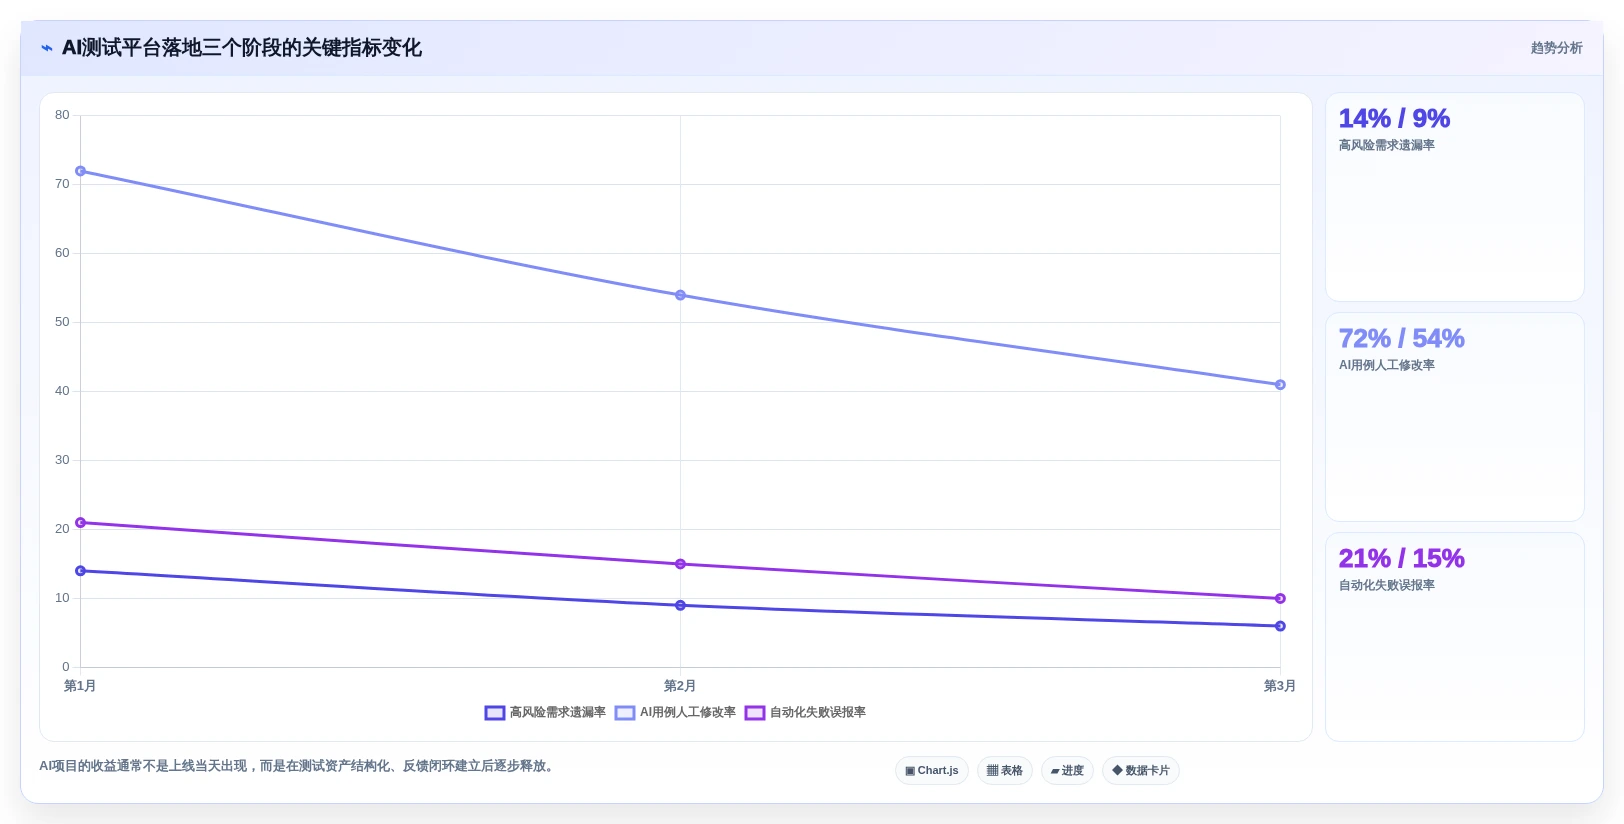This screenshot has width=1624, height=824.
Task: Select the Chart.js tag
Action: point(932,771)
